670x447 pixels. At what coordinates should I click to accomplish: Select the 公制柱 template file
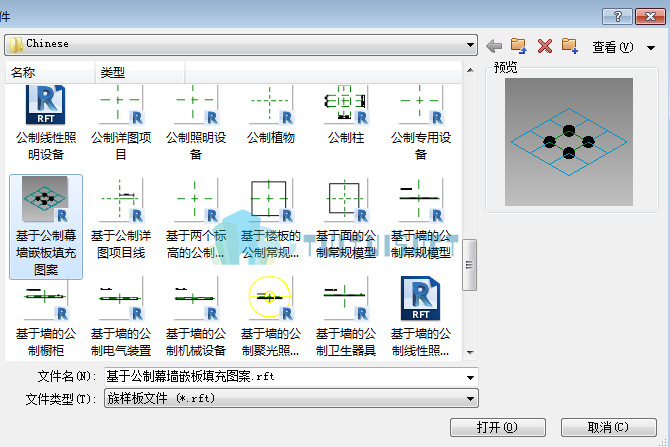pos(346,115)
